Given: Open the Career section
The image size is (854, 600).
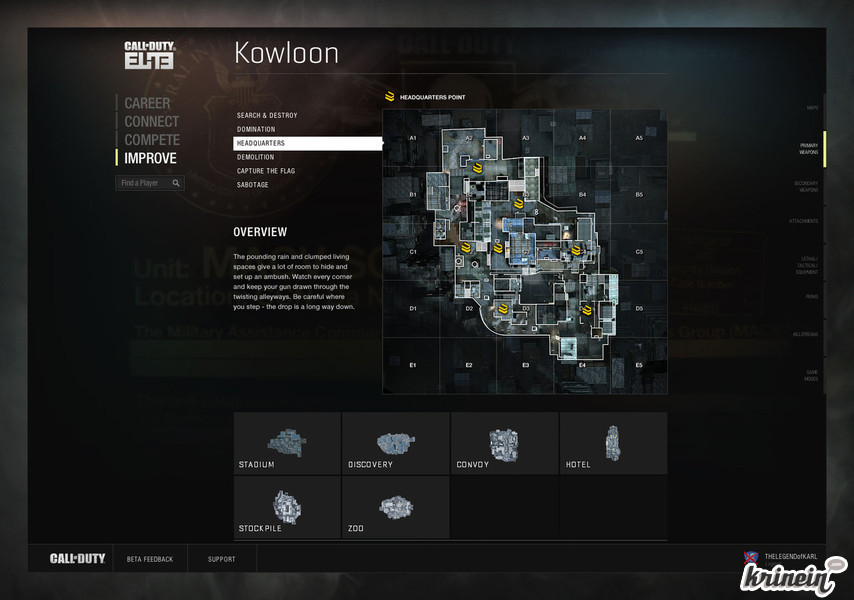Looking at the screenshot, I should (147, 103).
